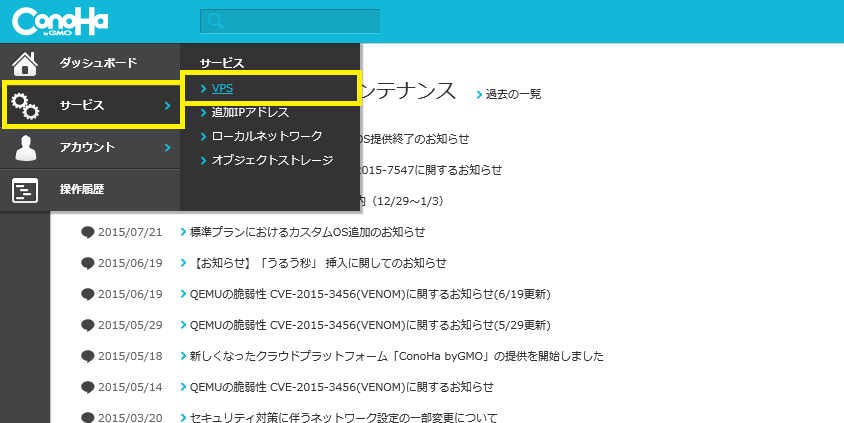Select オブジェクトストレージ submenu entry
The image size is (844, 423).
click(272, 160)
